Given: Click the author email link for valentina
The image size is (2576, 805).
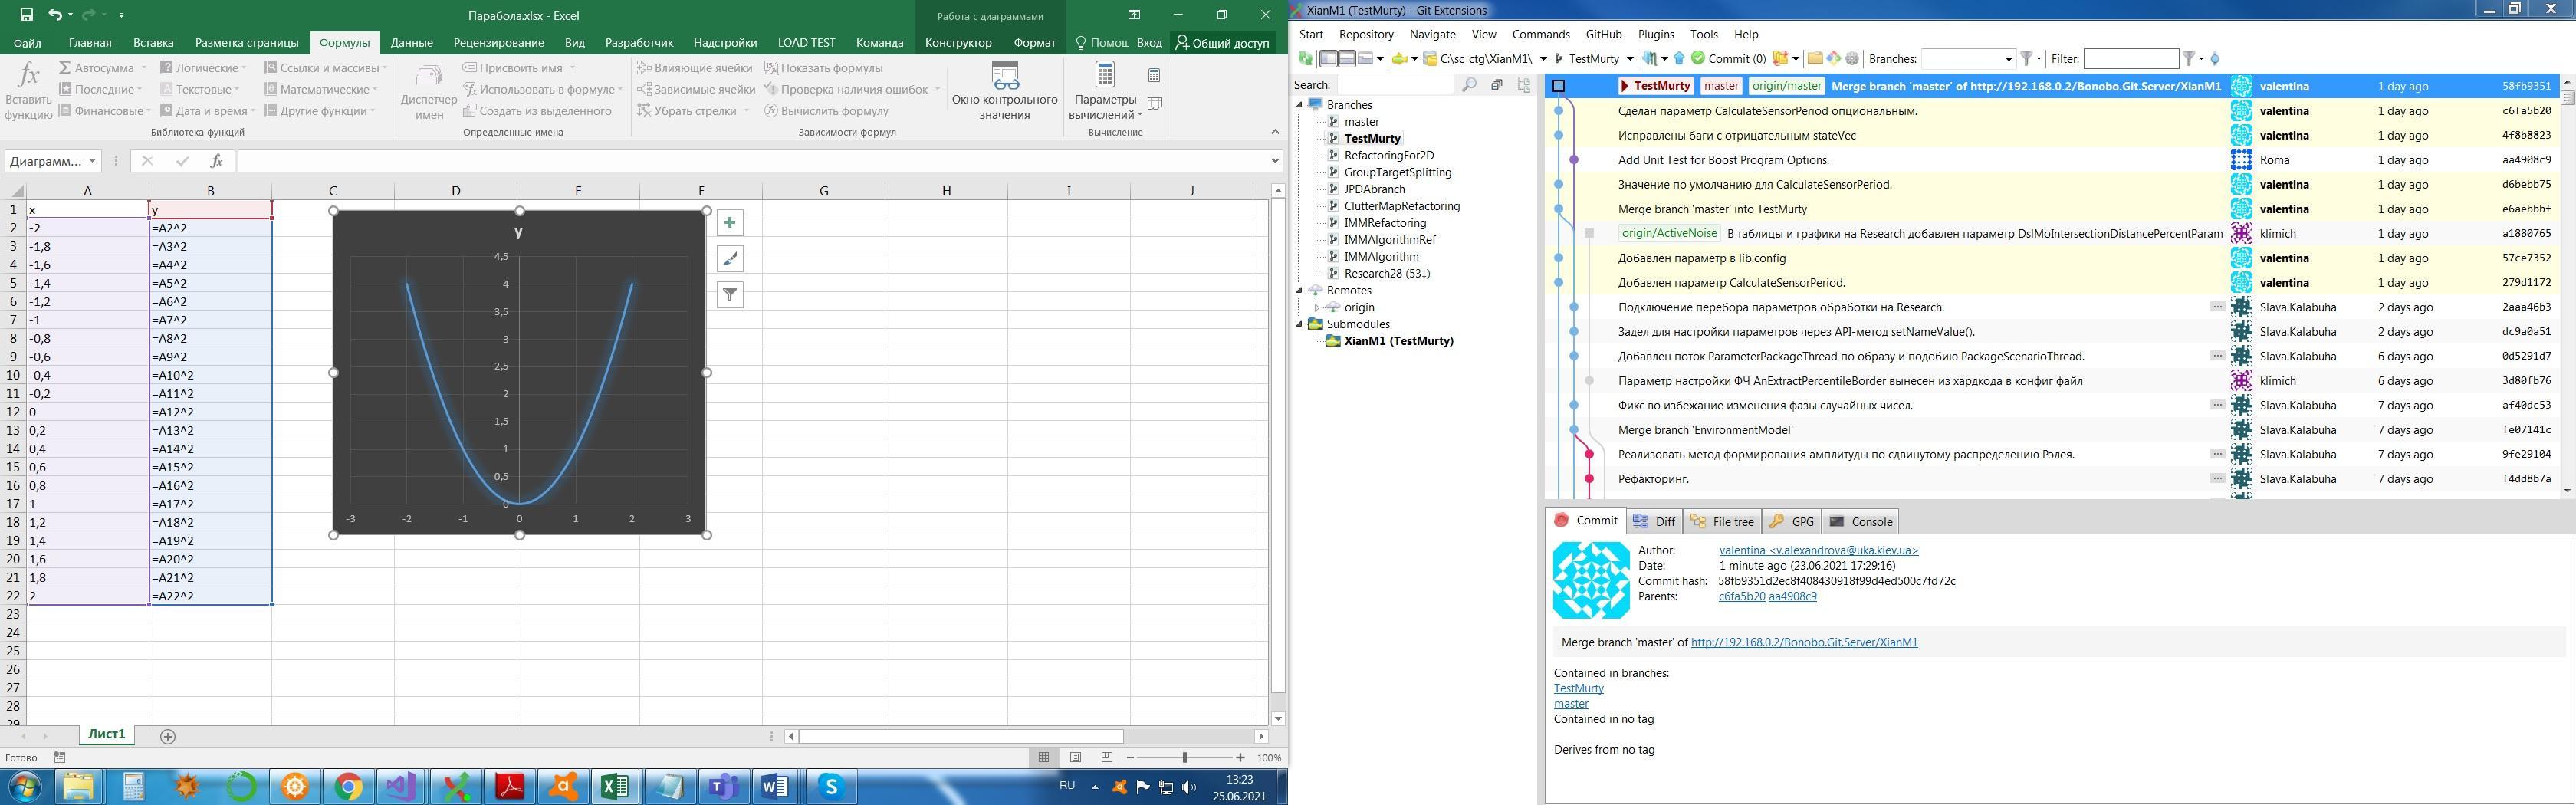Looking at the screenshot, I should (x=1818, y=550).
